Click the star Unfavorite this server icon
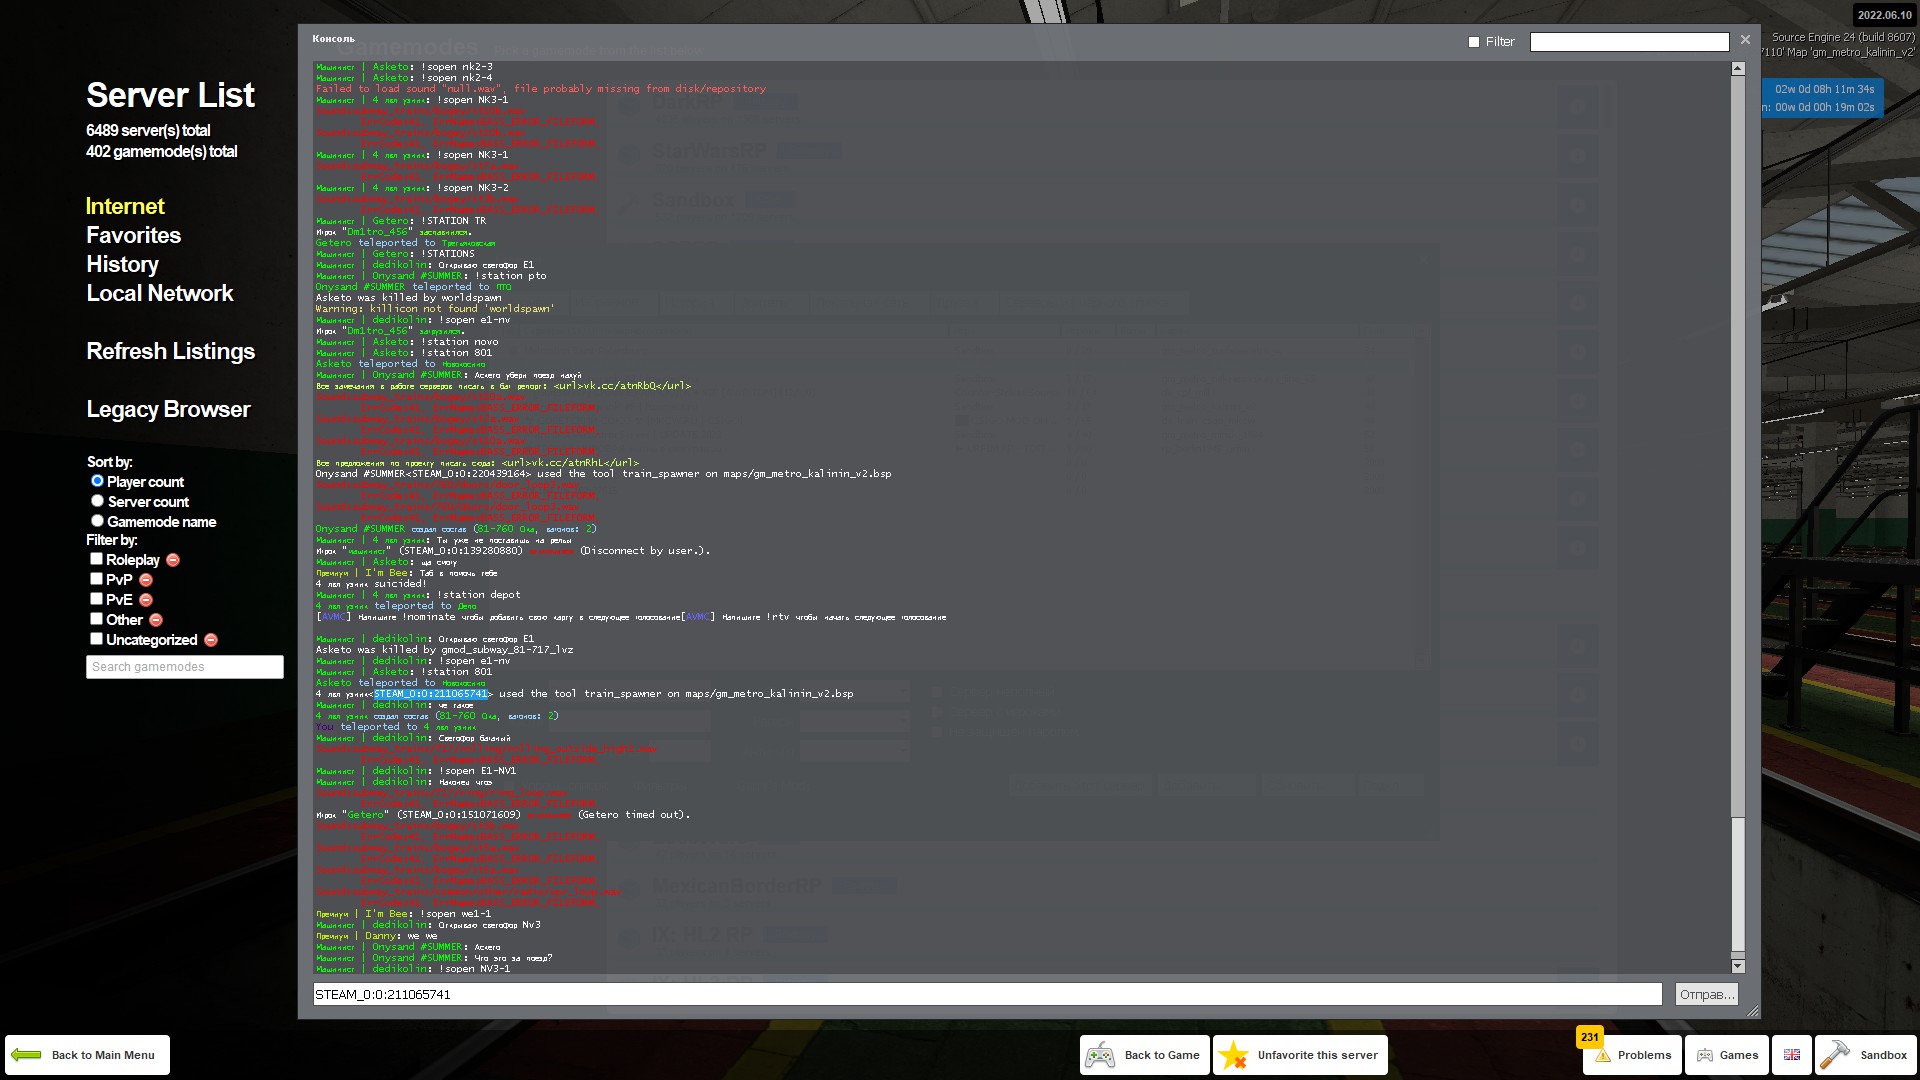 point(1233,1055)
